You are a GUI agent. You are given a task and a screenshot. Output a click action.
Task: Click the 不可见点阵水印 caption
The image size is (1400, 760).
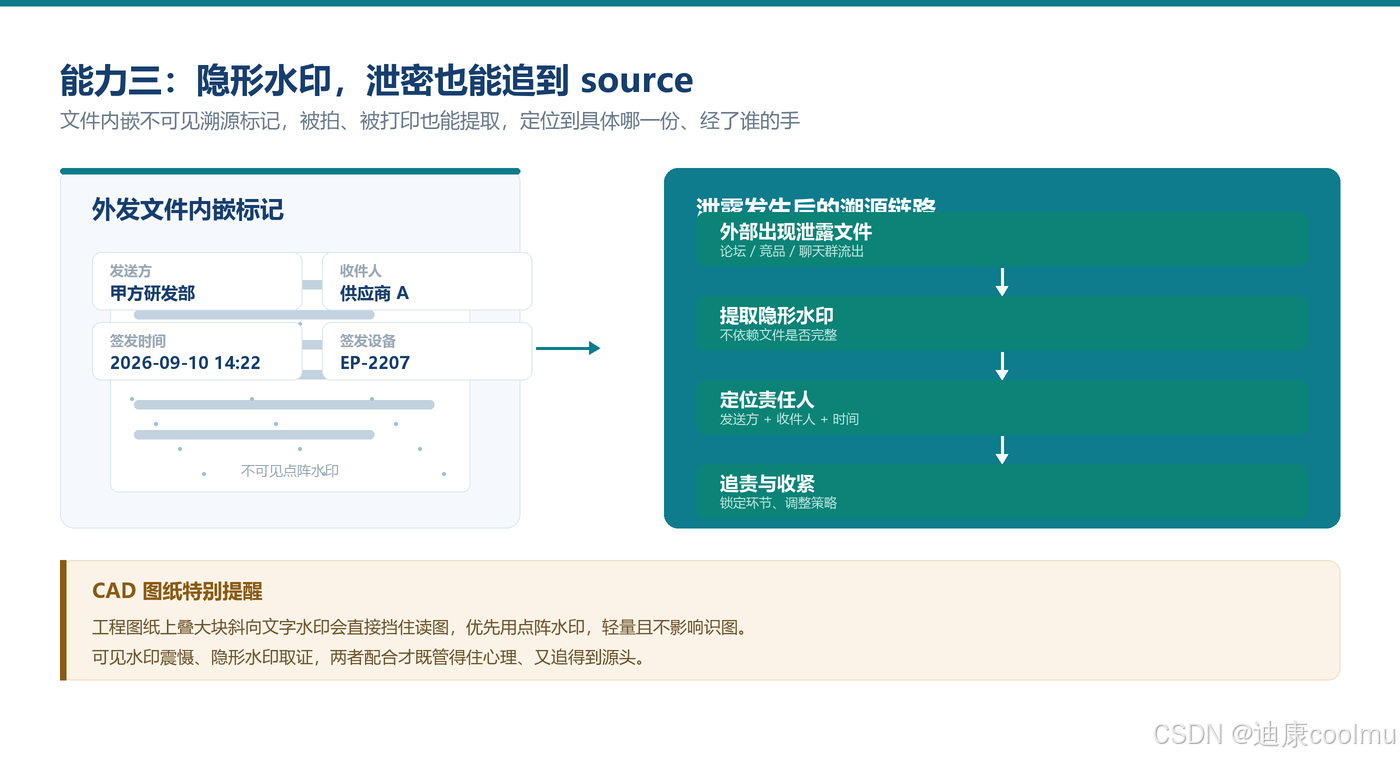[x=290, y=471]
